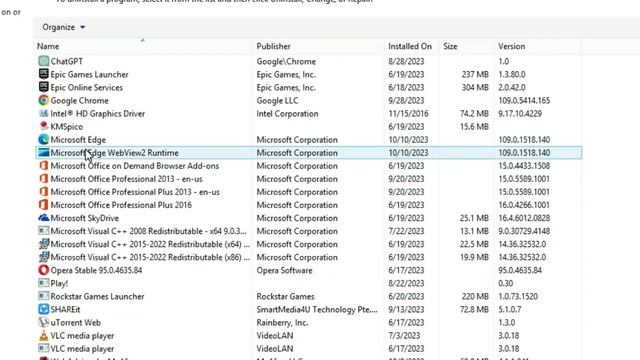Image resolution: width=640 pixels, height=360 pixels.
Task: Select the 8/28/2023 install date
Action: (x=406, y=61)
